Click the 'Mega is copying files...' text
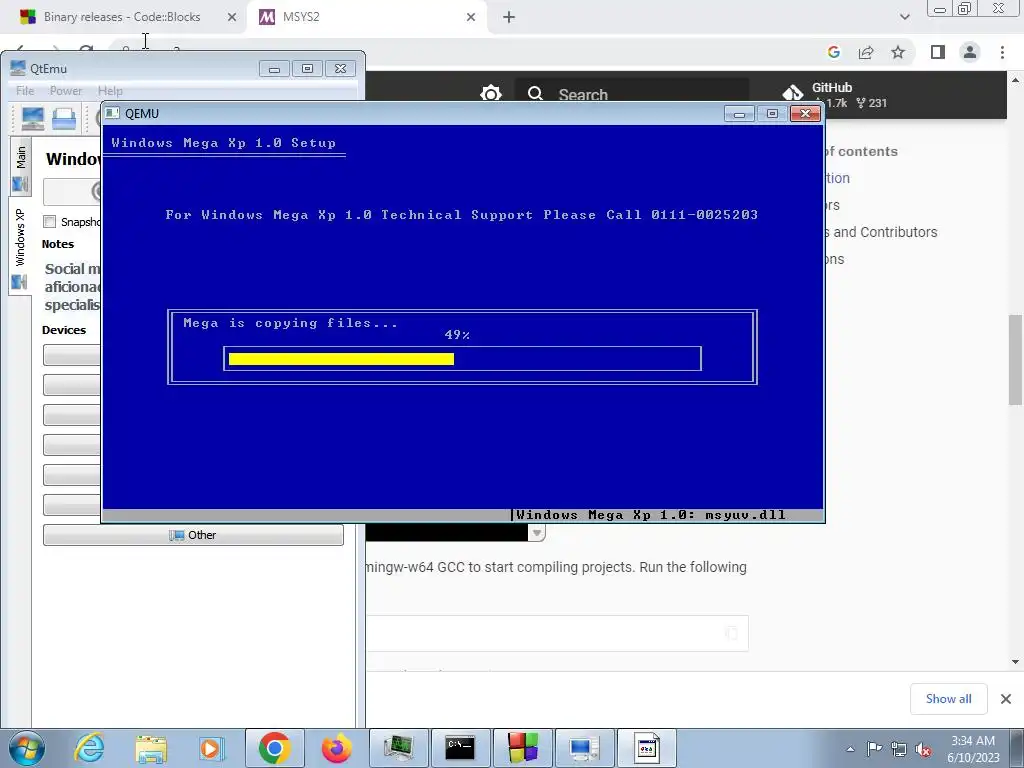Viewport: 1024px width, 768px height. pos(291,323)
